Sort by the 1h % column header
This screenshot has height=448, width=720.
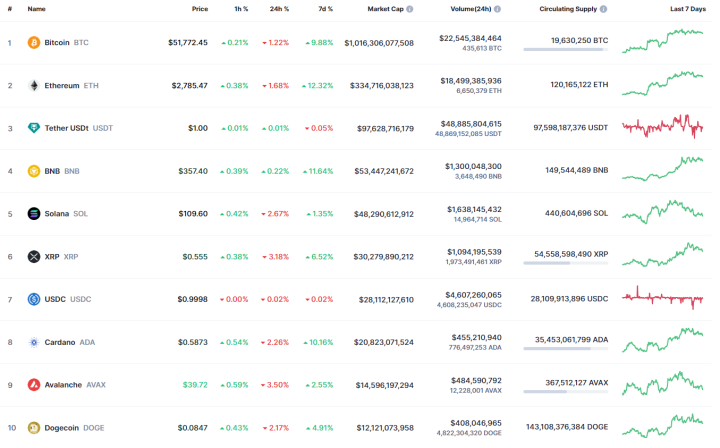click(241, 9)
